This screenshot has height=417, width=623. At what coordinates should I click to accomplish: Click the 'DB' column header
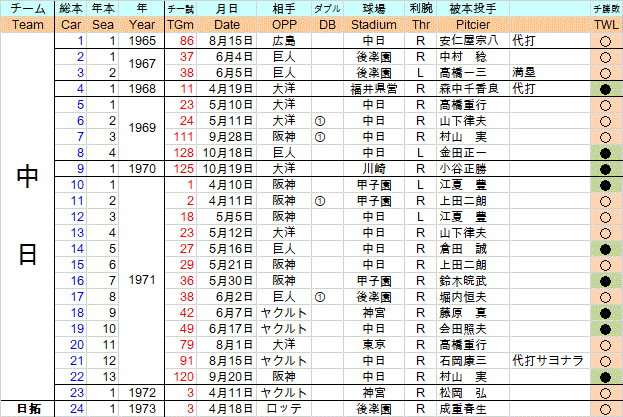pyautogui.click(x=327, y=25)
